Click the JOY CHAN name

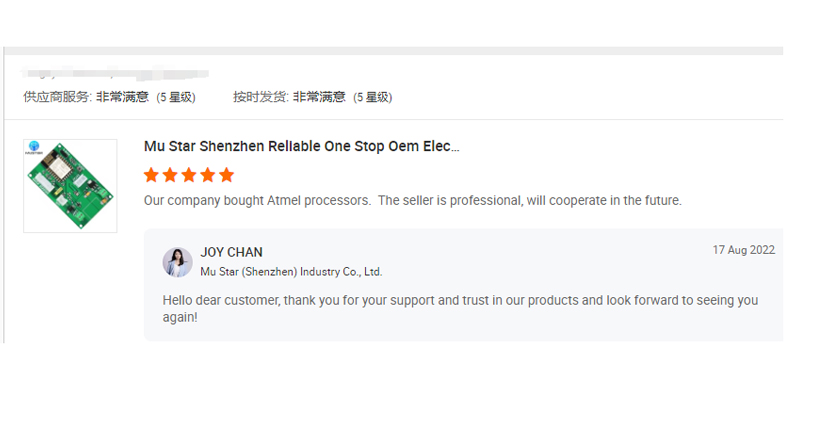(232, 252)
